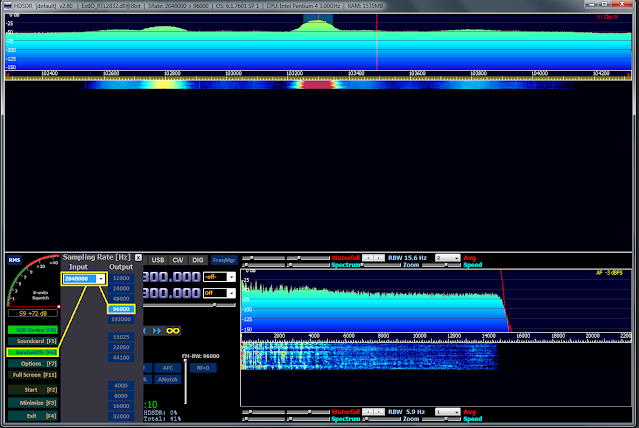
Task: Open upper Avg dropdown showing 2
Action: coord(447,258)
